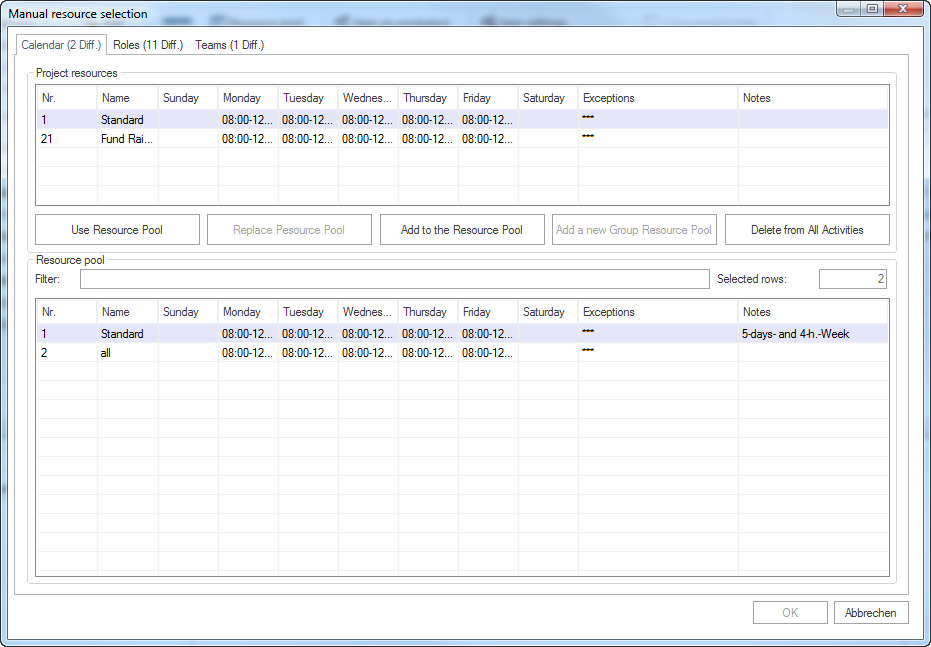Switch to the Calendar (2 Diff.) tab
The width and height of the screenshot is (931, 647).
click(x=61, y=45)
